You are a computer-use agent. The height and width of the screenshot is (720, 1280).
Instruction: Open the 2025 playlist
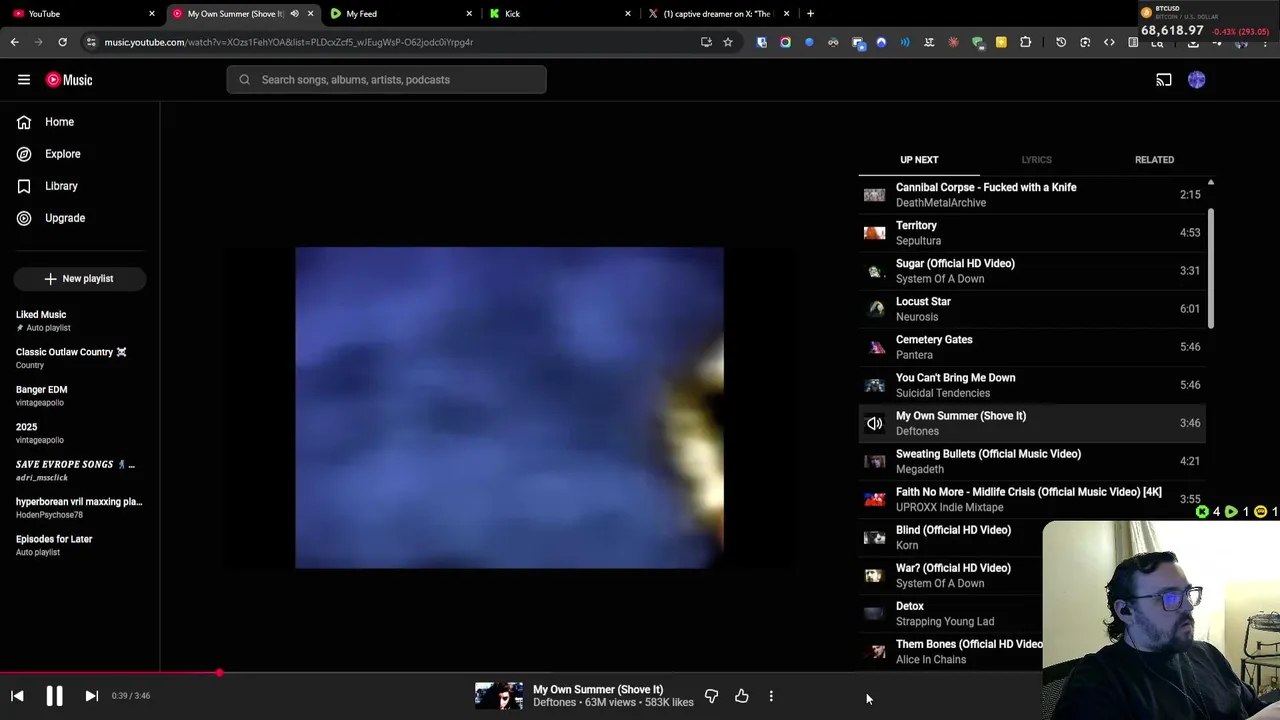point(80,433)
